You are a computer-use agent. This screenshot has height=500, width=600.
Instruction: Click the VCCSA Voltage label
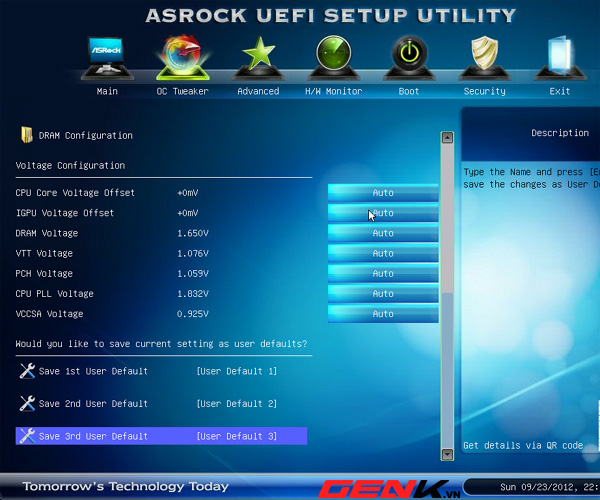pos(49,314)
